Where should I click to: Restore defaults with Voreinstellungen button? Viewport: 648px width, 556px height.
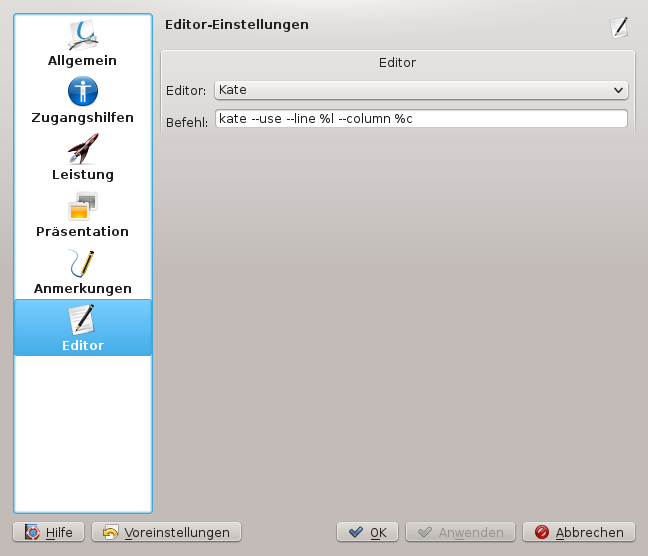(166, 532)
